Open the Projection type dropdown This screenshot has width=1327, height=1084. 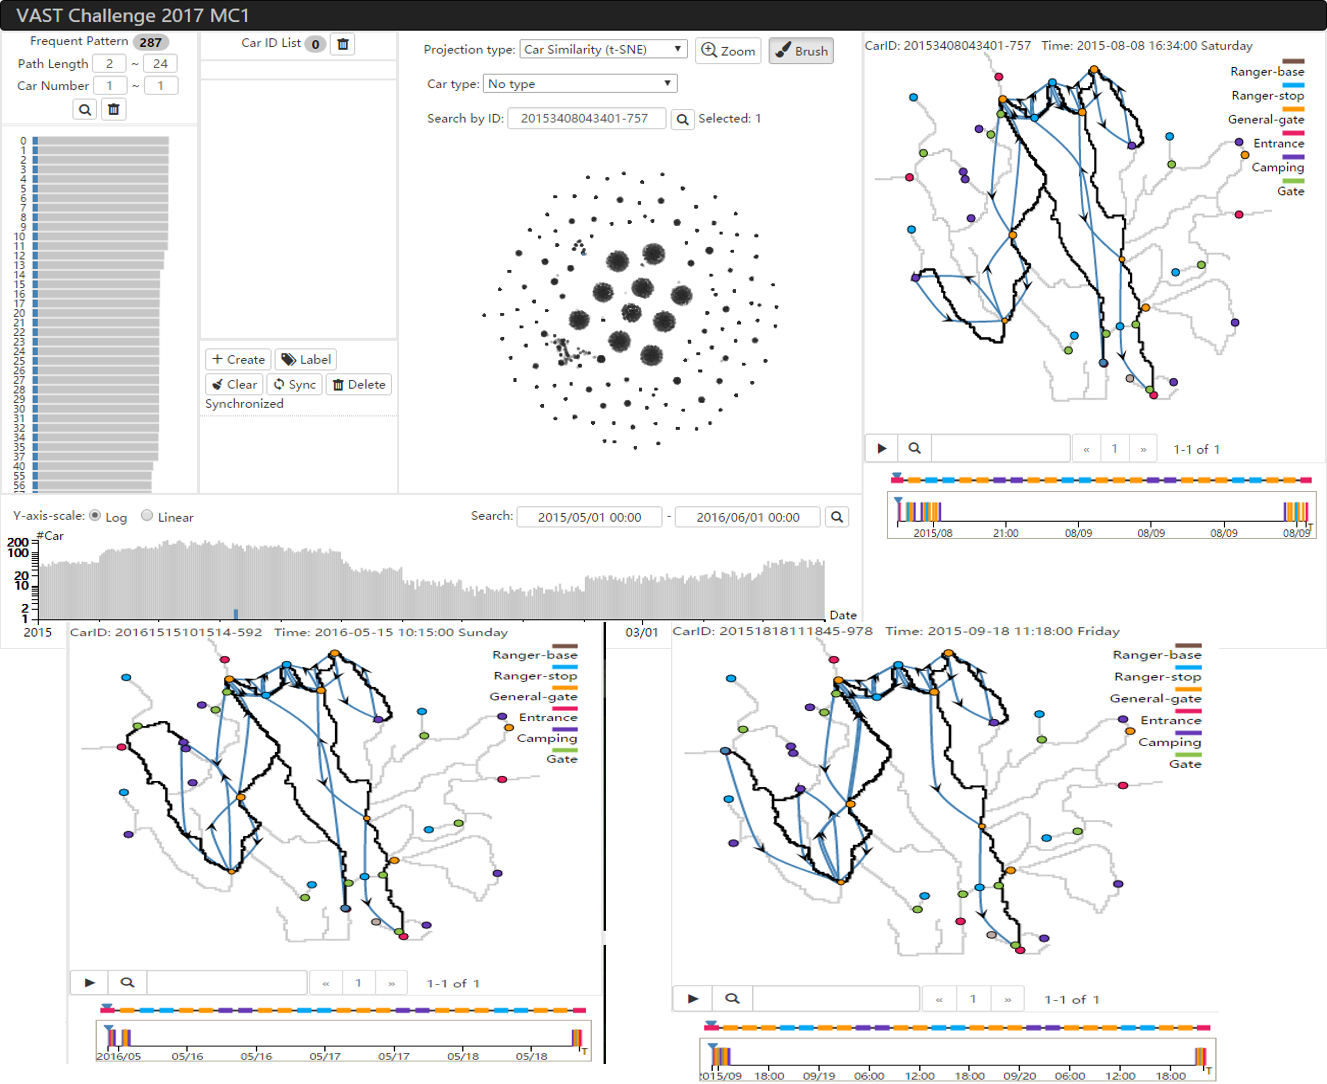click(603, 49)
